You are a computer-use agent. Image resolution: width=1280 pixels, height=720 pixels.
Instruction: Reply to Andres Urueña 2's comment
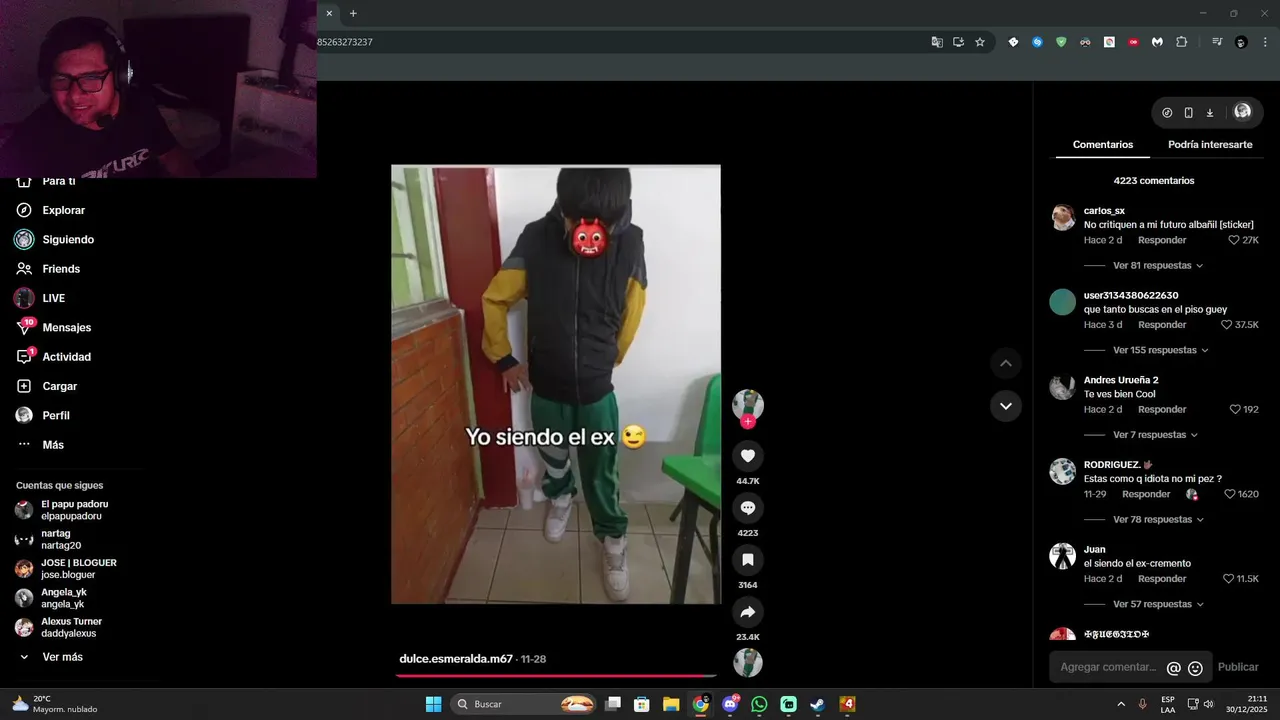1162,410
